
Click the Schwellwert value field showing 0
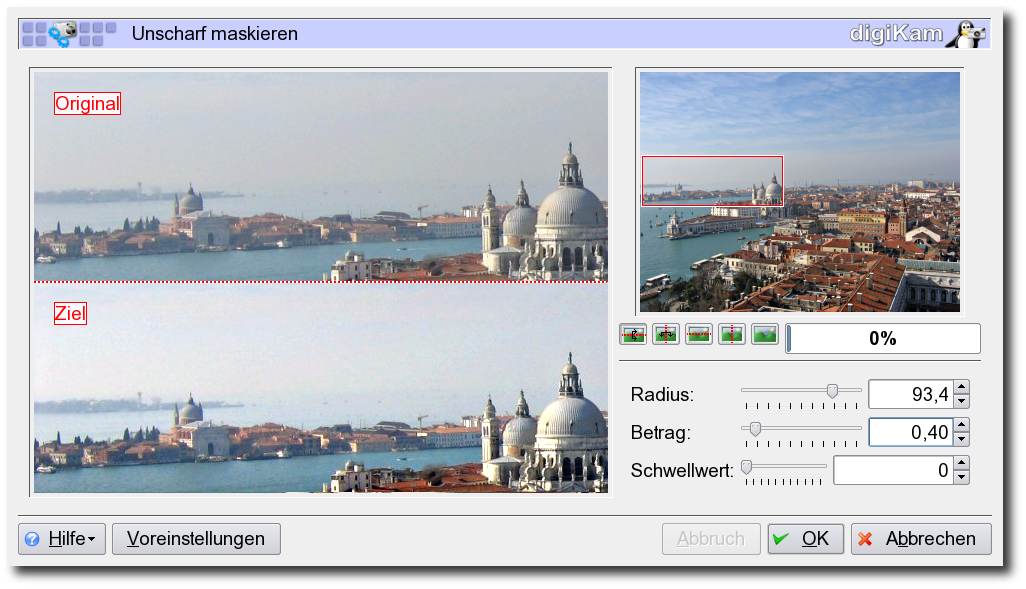click(892, 470)
